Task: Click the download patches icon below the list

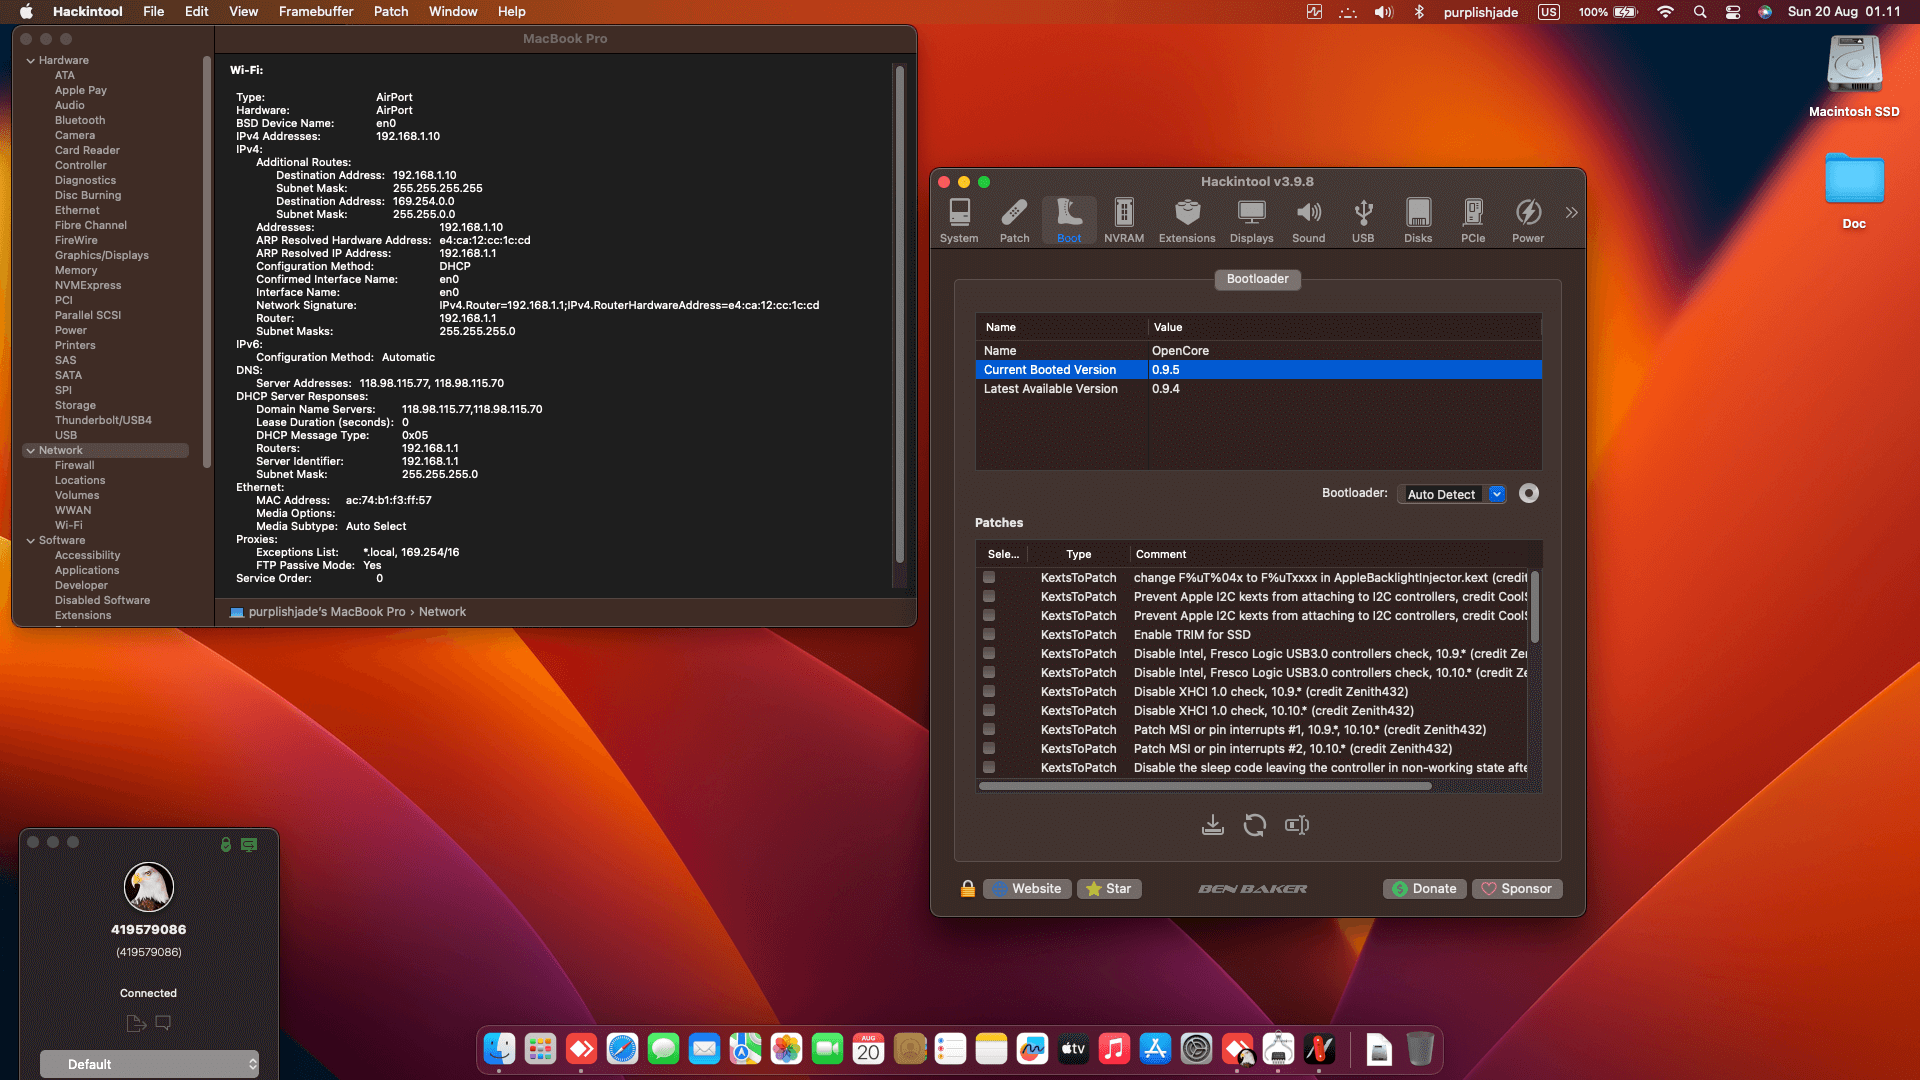Action: click(1212, 825)
